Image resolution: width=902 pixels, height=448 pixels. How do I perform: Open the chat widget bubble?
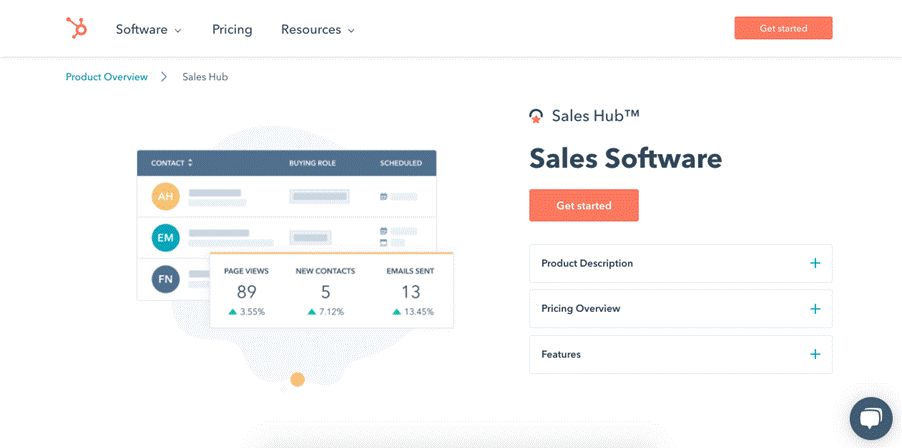pos(872,419)
